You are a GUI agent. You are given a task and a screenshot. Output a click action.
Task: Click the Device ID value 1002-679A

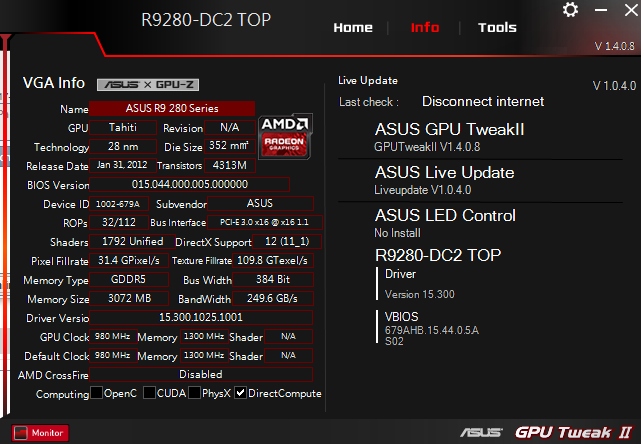(119, 204)
